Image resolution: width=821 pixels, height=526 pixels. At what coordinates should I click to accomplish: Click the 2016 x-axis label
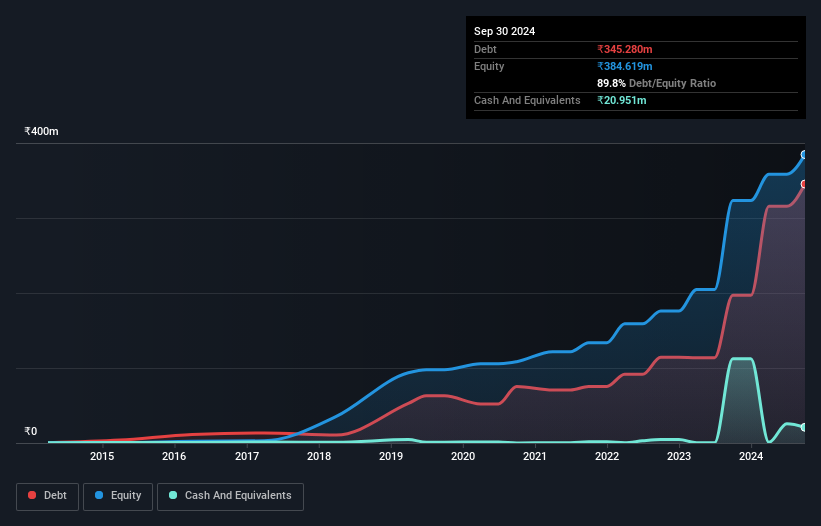(x=174, y=456)
